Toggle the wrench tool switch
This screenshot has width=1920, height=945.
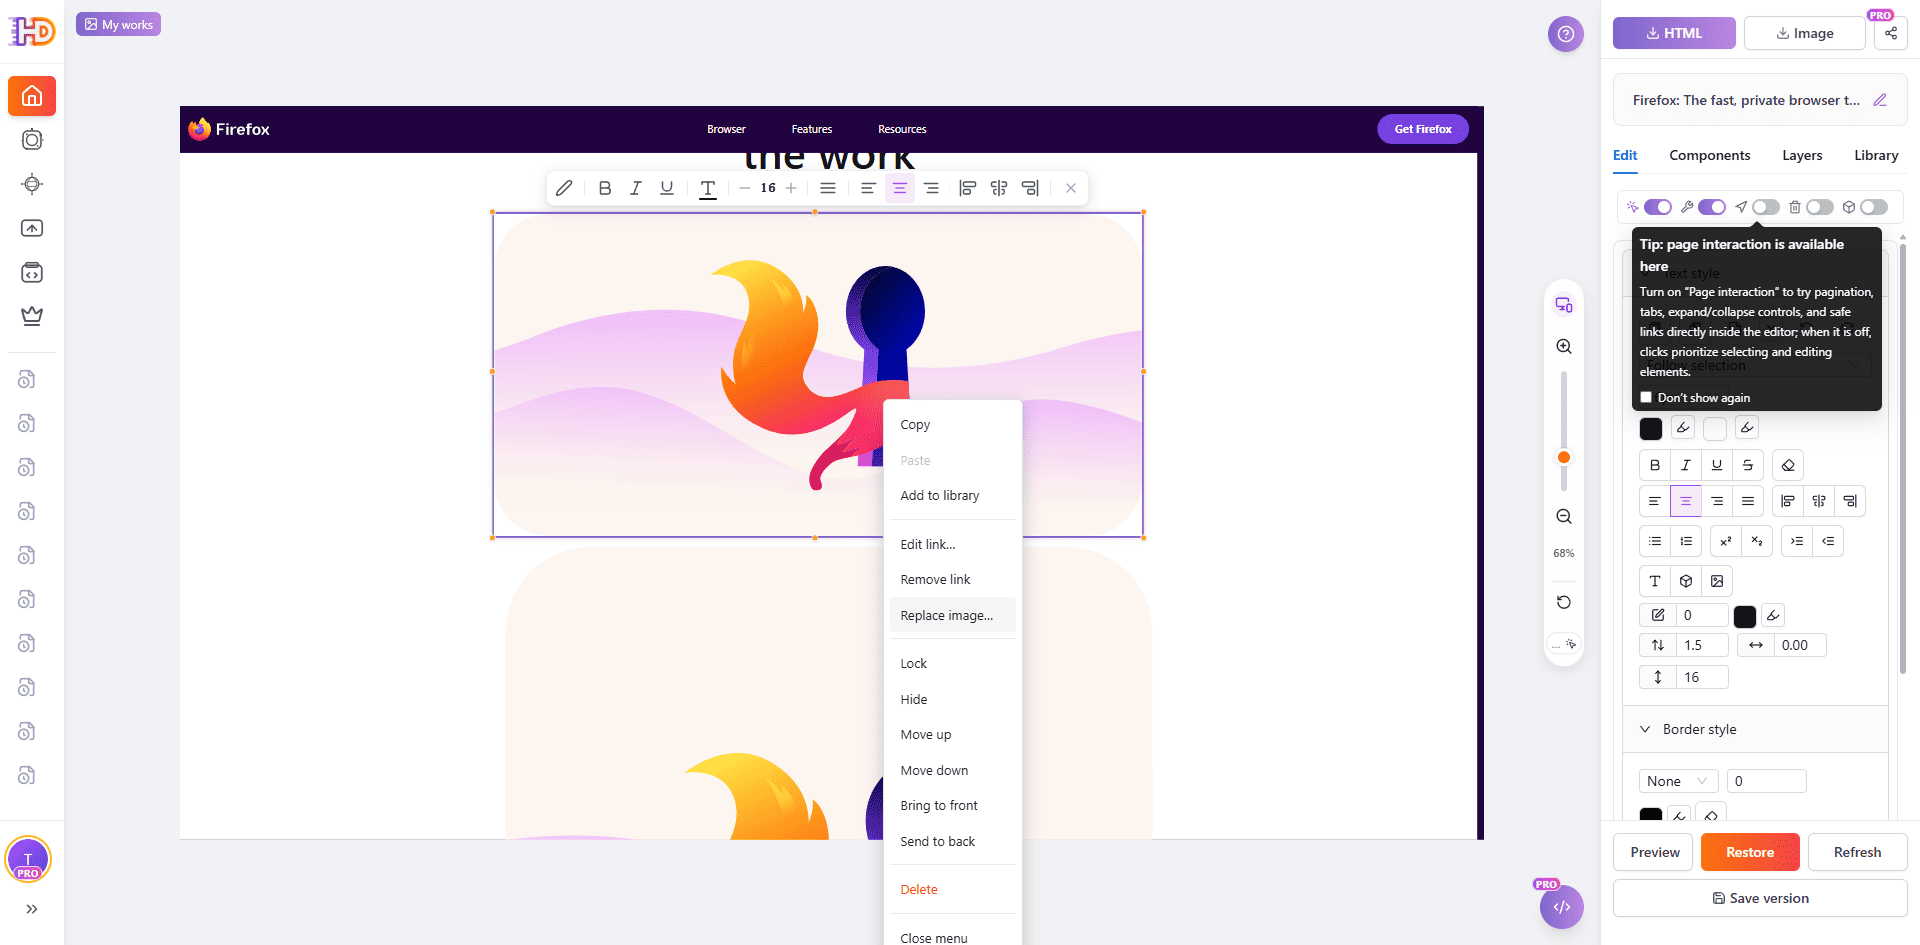[x=1712, y=207]
